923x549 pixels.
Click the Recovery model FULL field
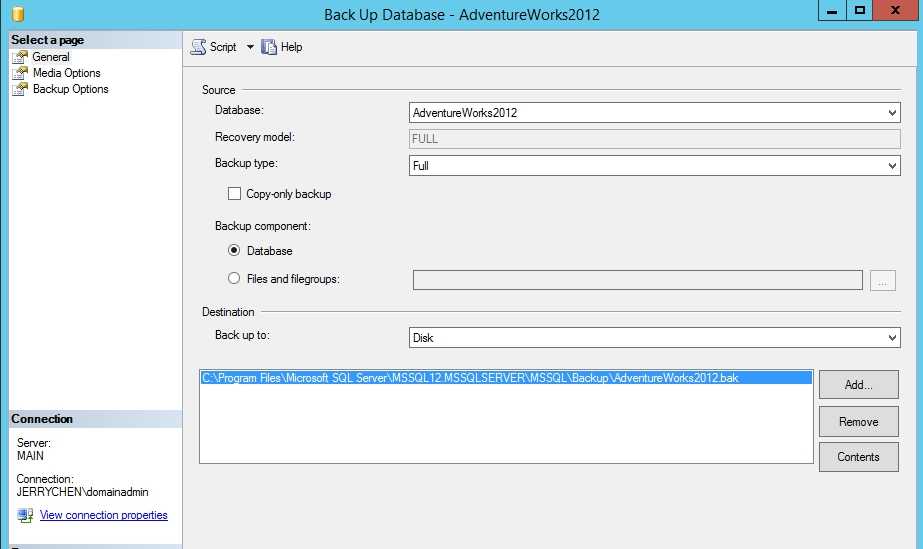click(655, 139)
